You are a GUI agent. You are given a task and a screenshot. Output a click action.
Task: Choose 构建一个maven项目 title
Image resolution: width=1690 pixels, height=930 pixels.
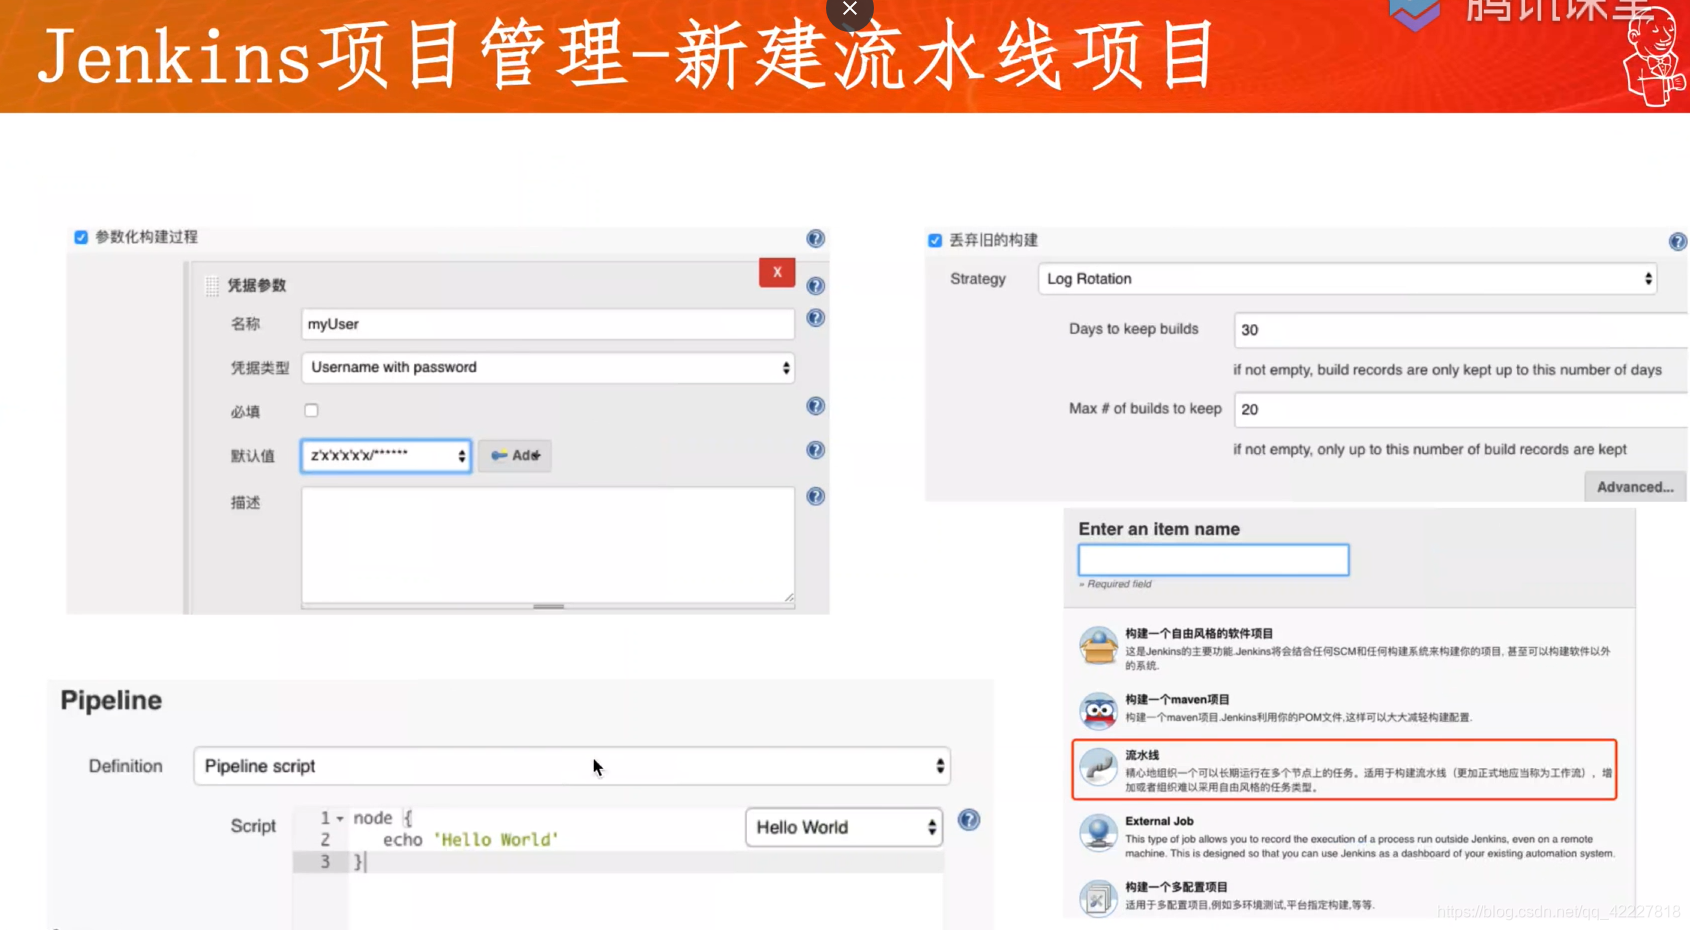click(1177, 699)
